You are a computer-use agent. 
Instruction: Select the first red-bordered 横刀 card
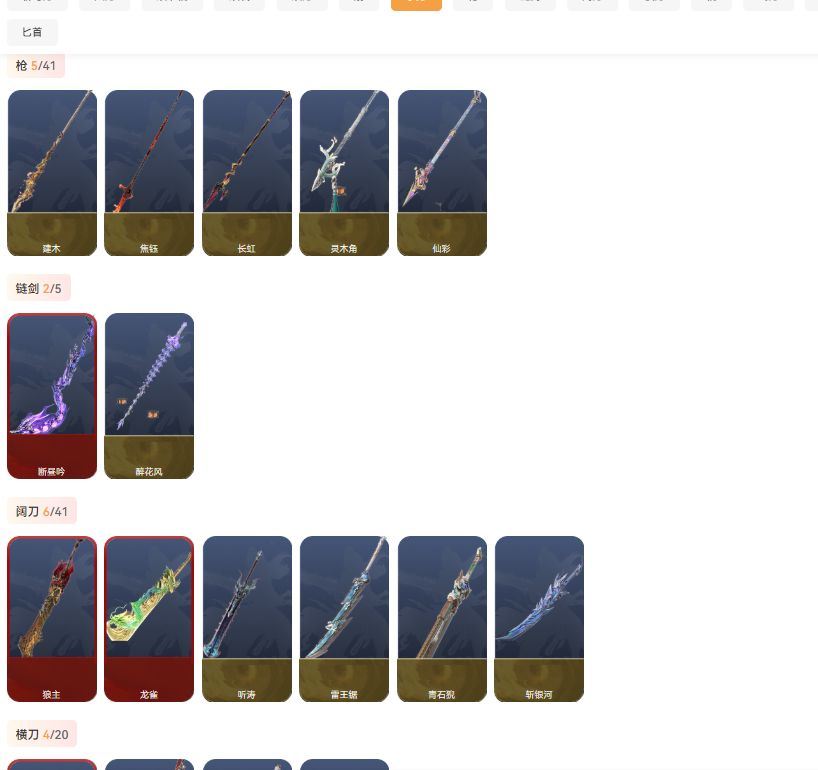[x=52, y=765]
